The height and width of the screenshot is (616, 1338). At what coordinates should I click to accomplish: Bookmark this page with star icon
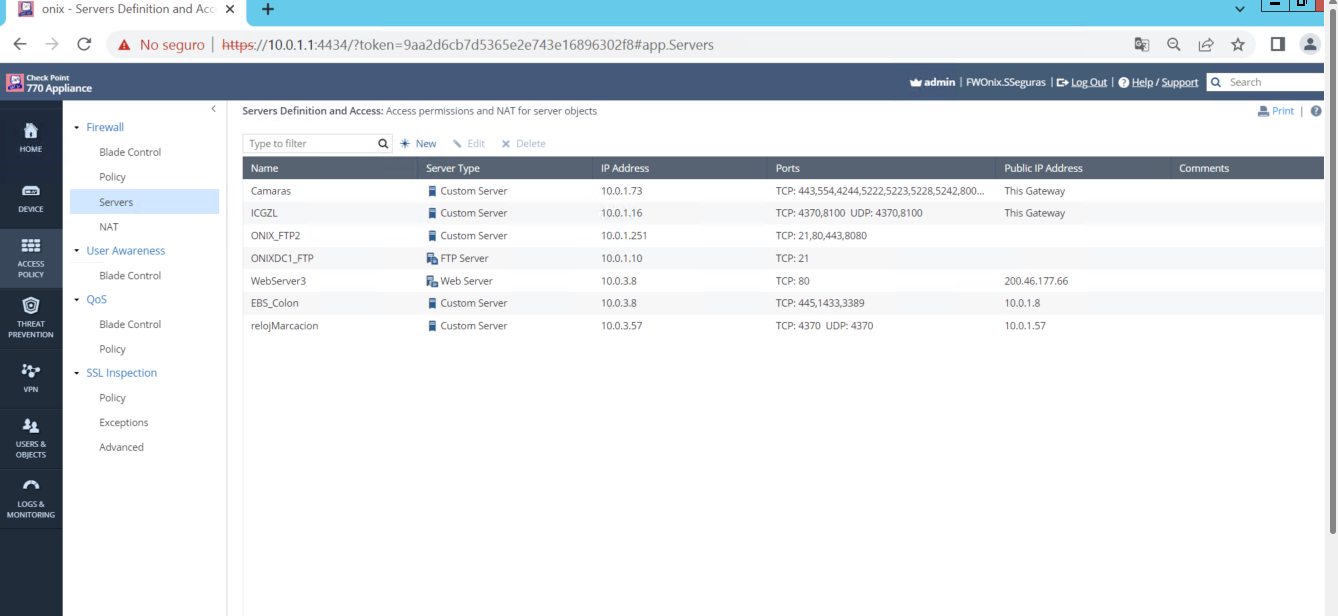pos(1238,44)
